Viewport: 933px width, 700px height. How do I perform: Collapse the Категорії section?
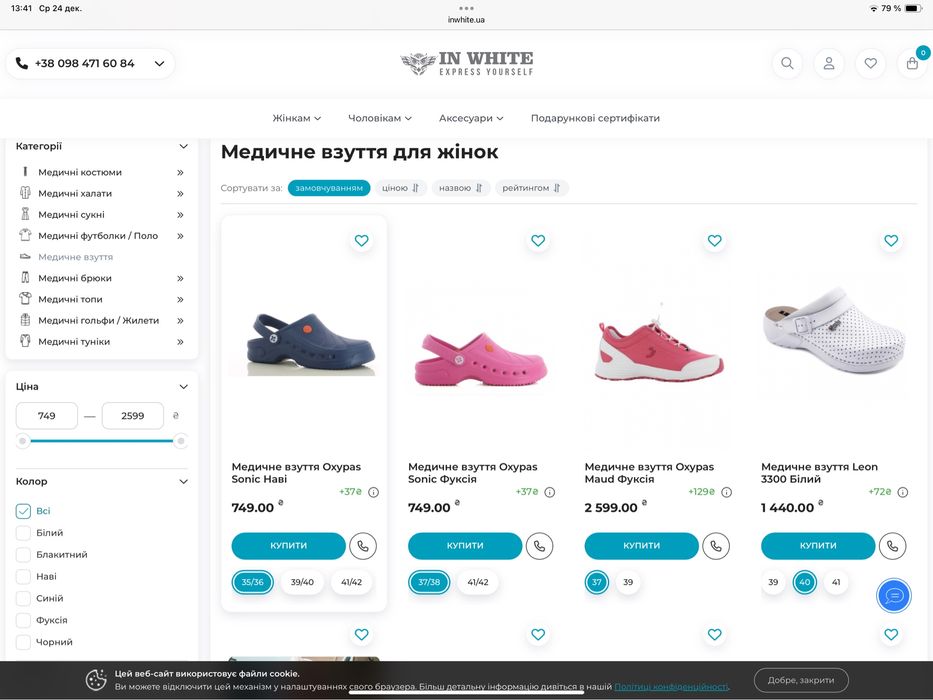[183, 146]
